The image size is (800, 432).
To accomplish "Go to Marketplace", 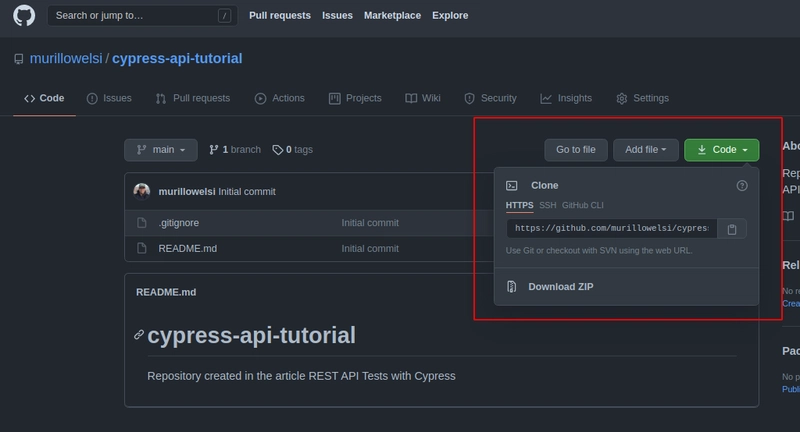I will tap(392, 15).
